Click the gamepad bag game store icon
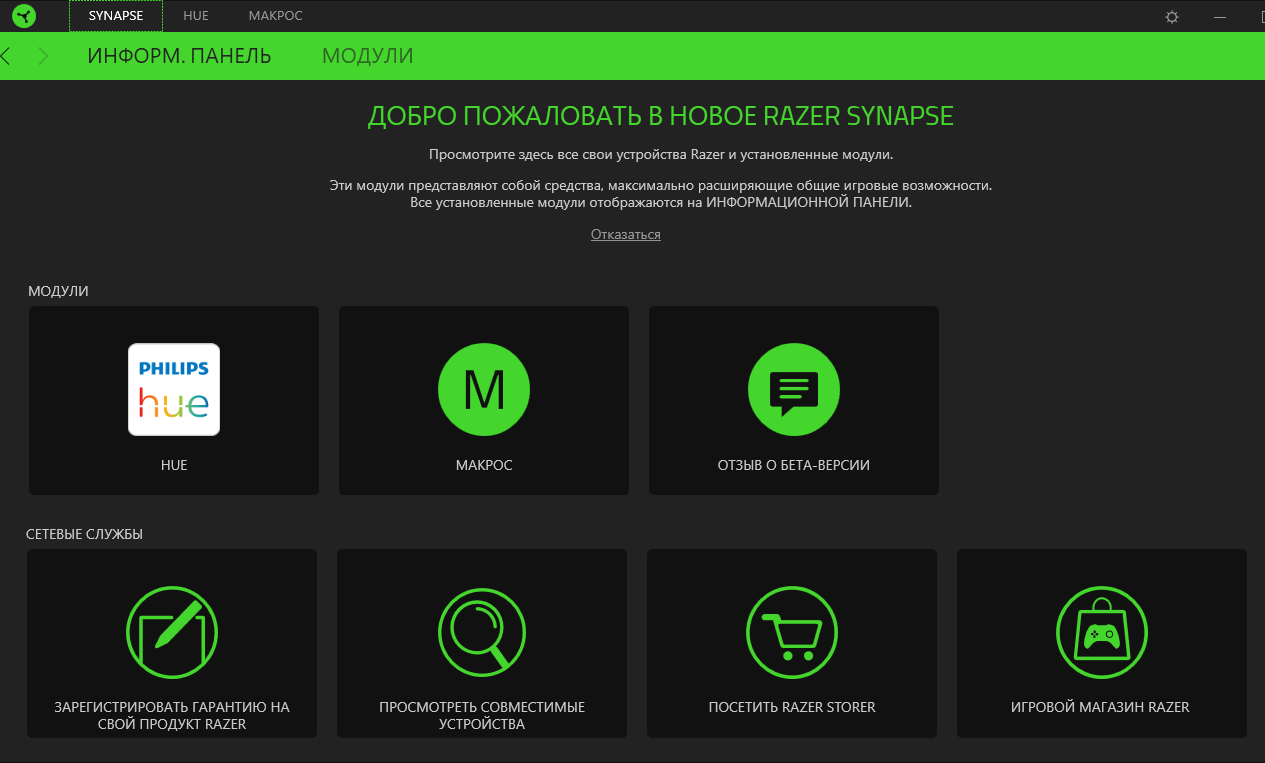Image resolution: width=1265 pixels, height=763 pixels. pos(1102,632)
